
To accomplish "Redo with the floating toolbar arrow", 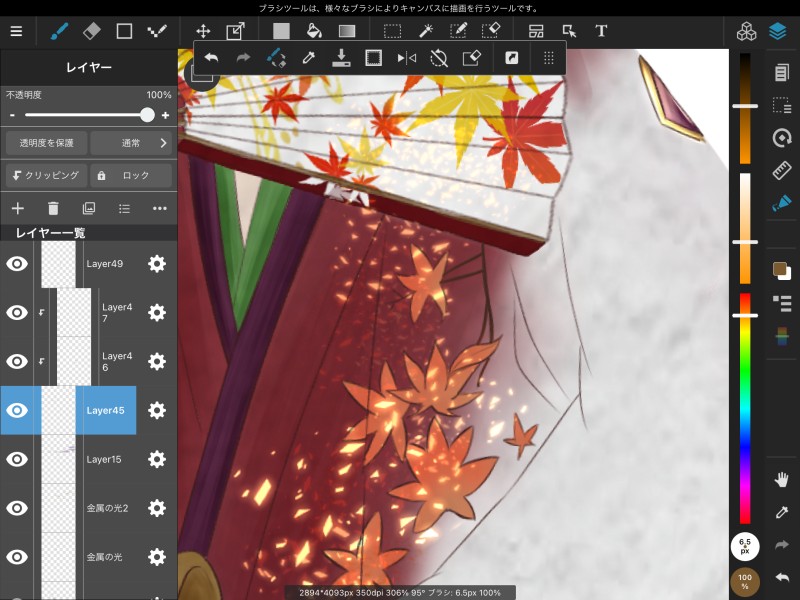I will (x=243, y=58).
